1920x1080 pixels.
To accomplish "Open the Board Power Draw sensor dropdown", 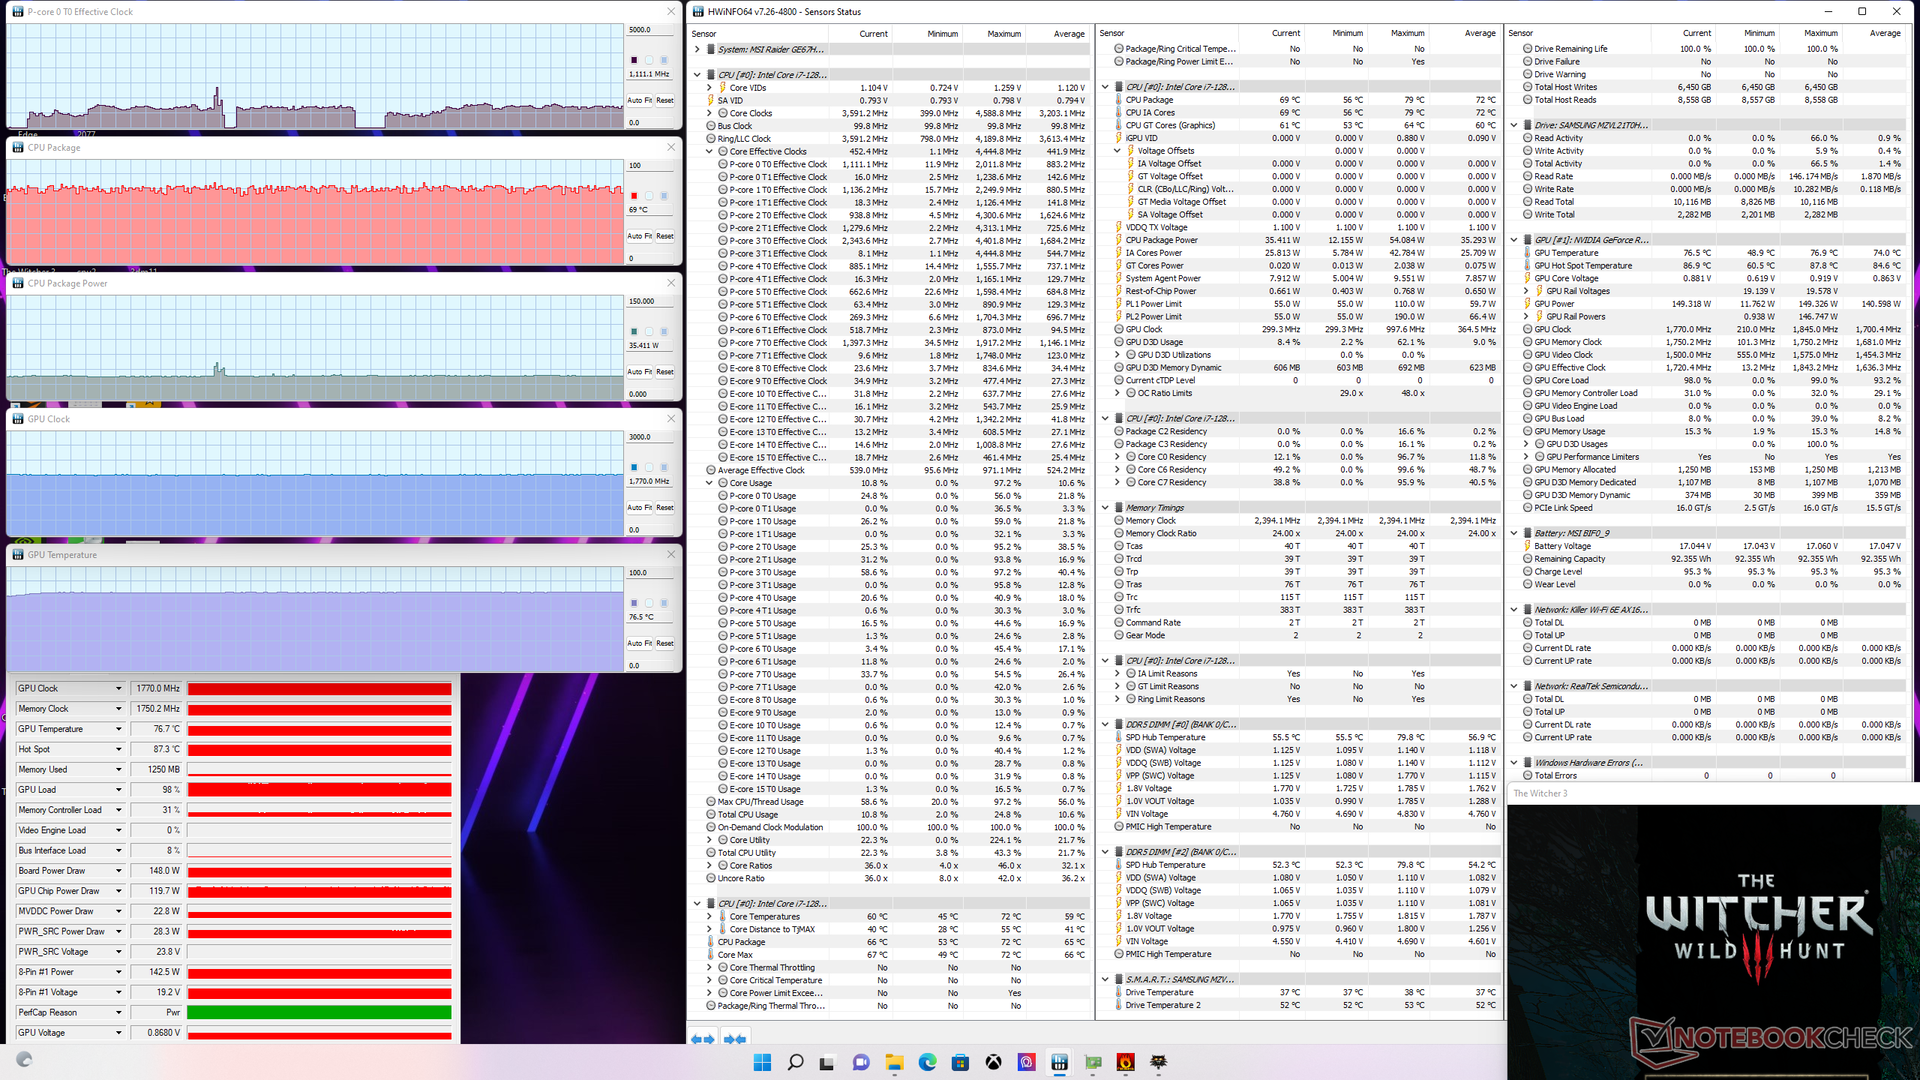I will pyautogui.click(x=118, y=871).
